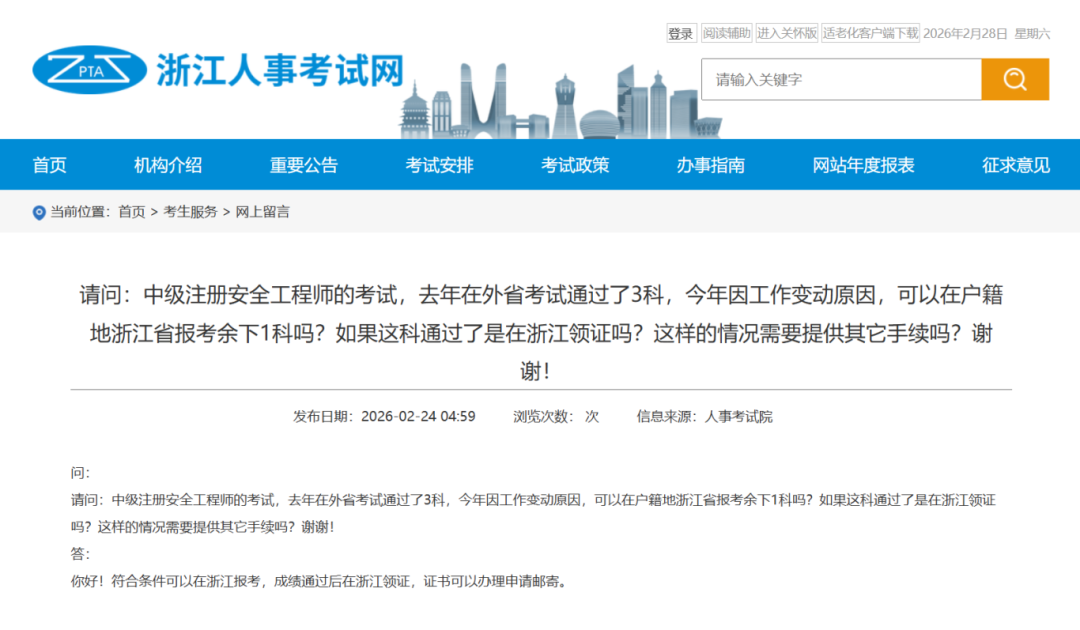Navigate to 考试政策 section

pyautogui.click(x=575, y=165)
